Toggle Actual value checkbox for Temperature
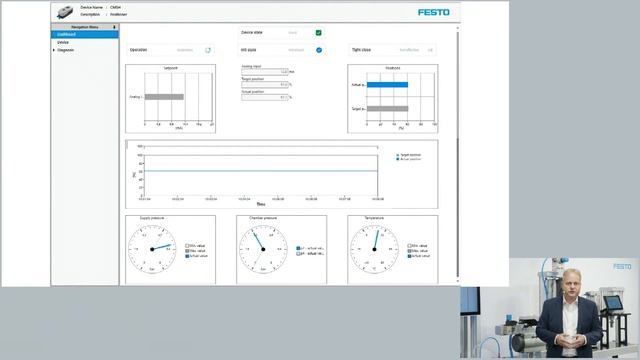The image size is (640, 360). point(409,256)
